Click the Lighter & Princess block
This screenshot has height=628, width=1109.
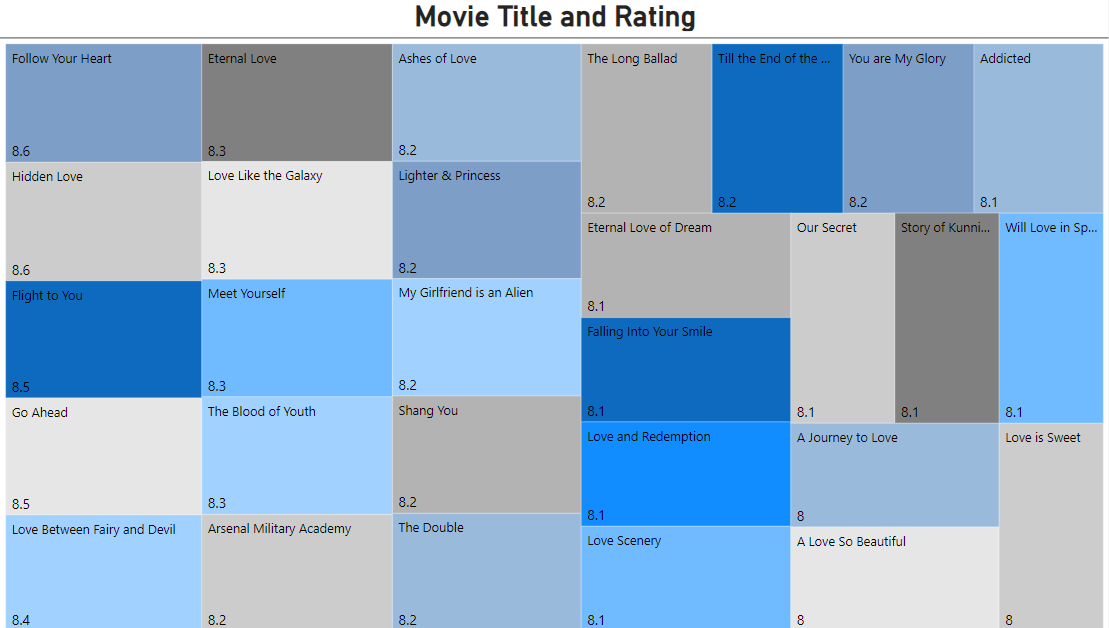[486, 220]
